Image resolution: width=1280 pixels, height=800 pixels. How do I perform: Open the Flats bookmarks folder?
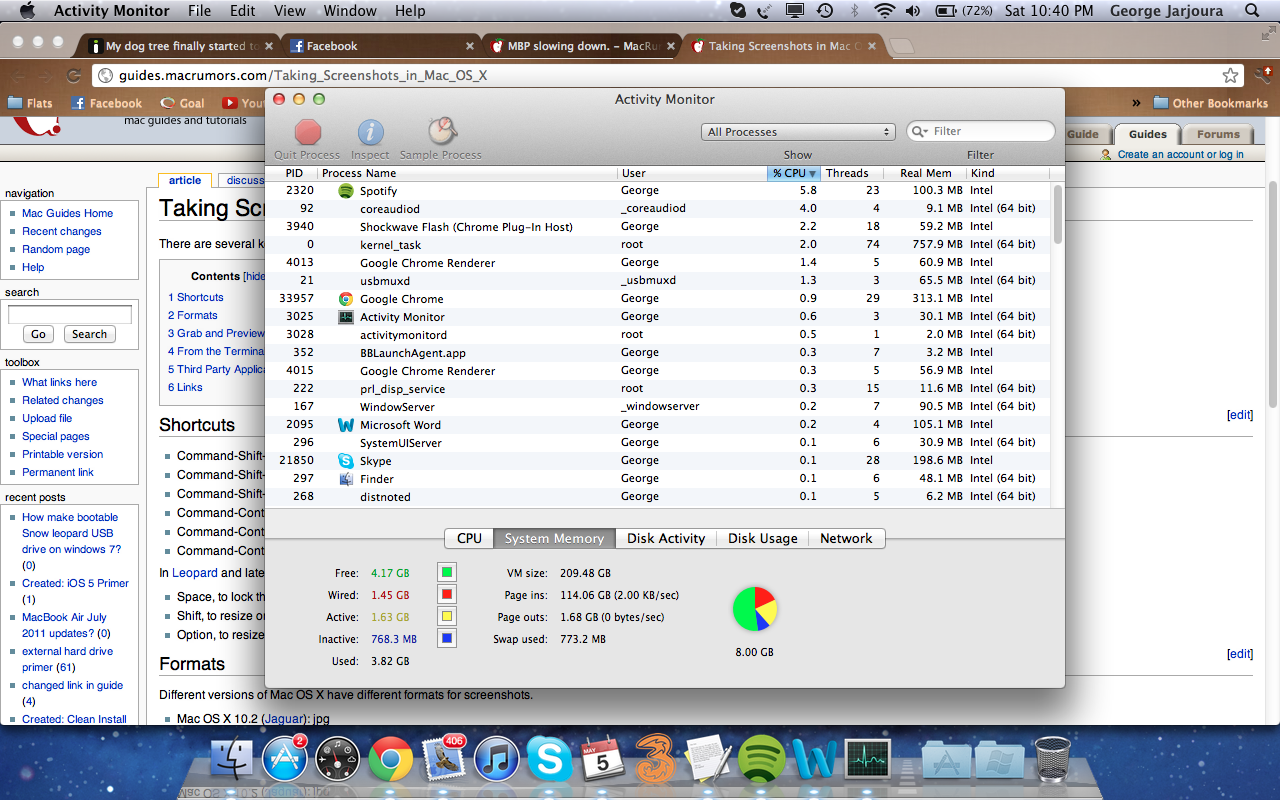point(30,103)
